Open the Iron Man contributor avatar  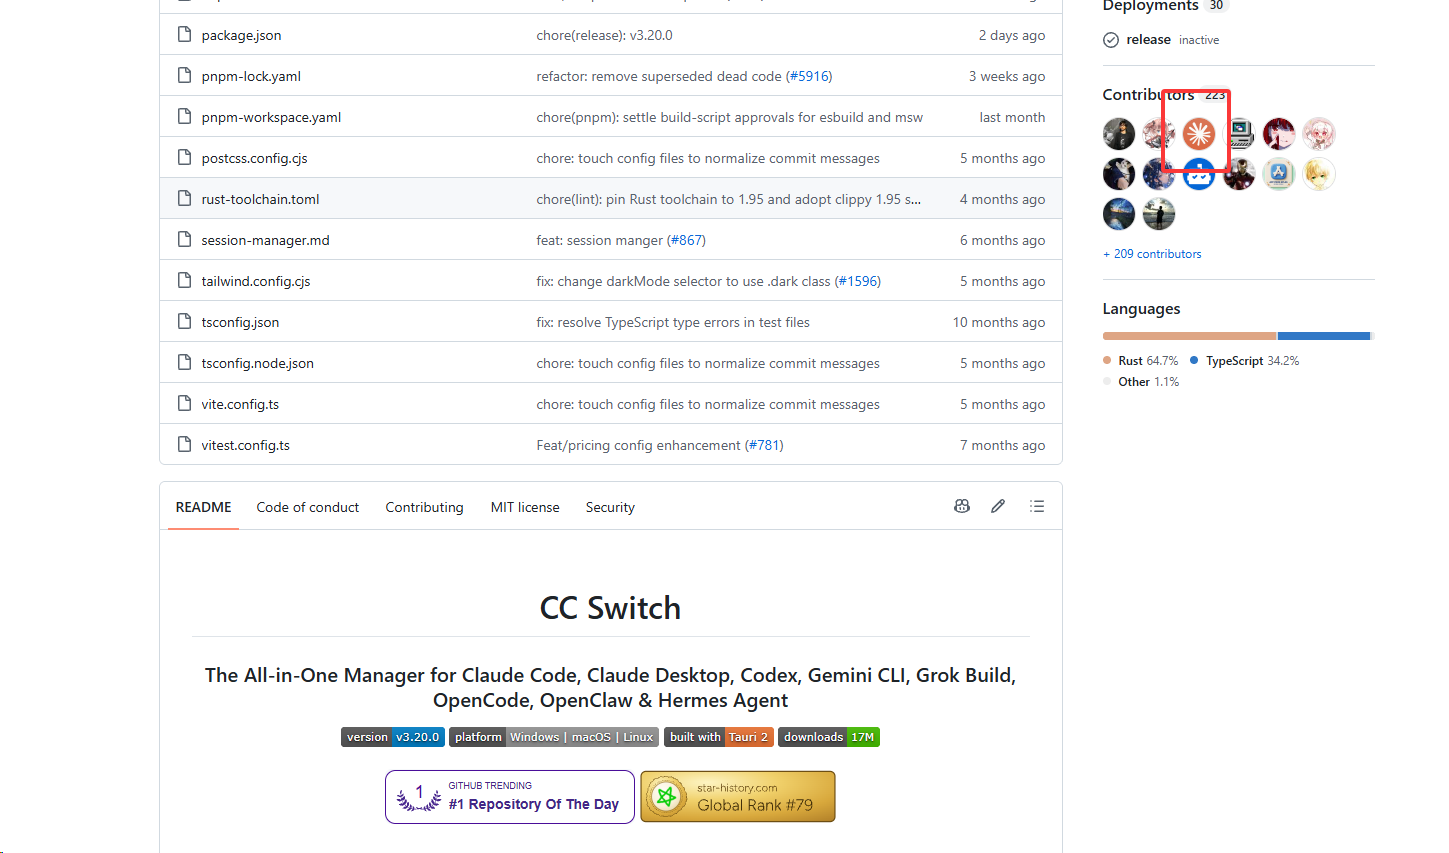click(x=1239, y=174)
